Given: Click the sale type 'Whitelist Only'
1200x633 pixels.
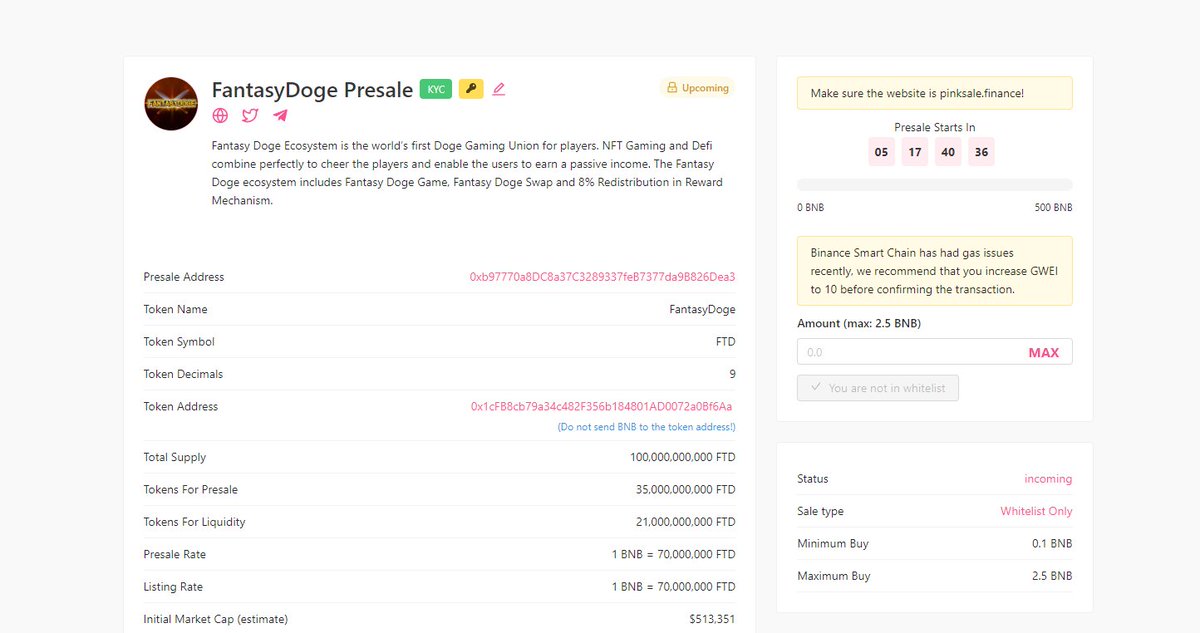Looking at the screenshot, I should [1036, 511].
